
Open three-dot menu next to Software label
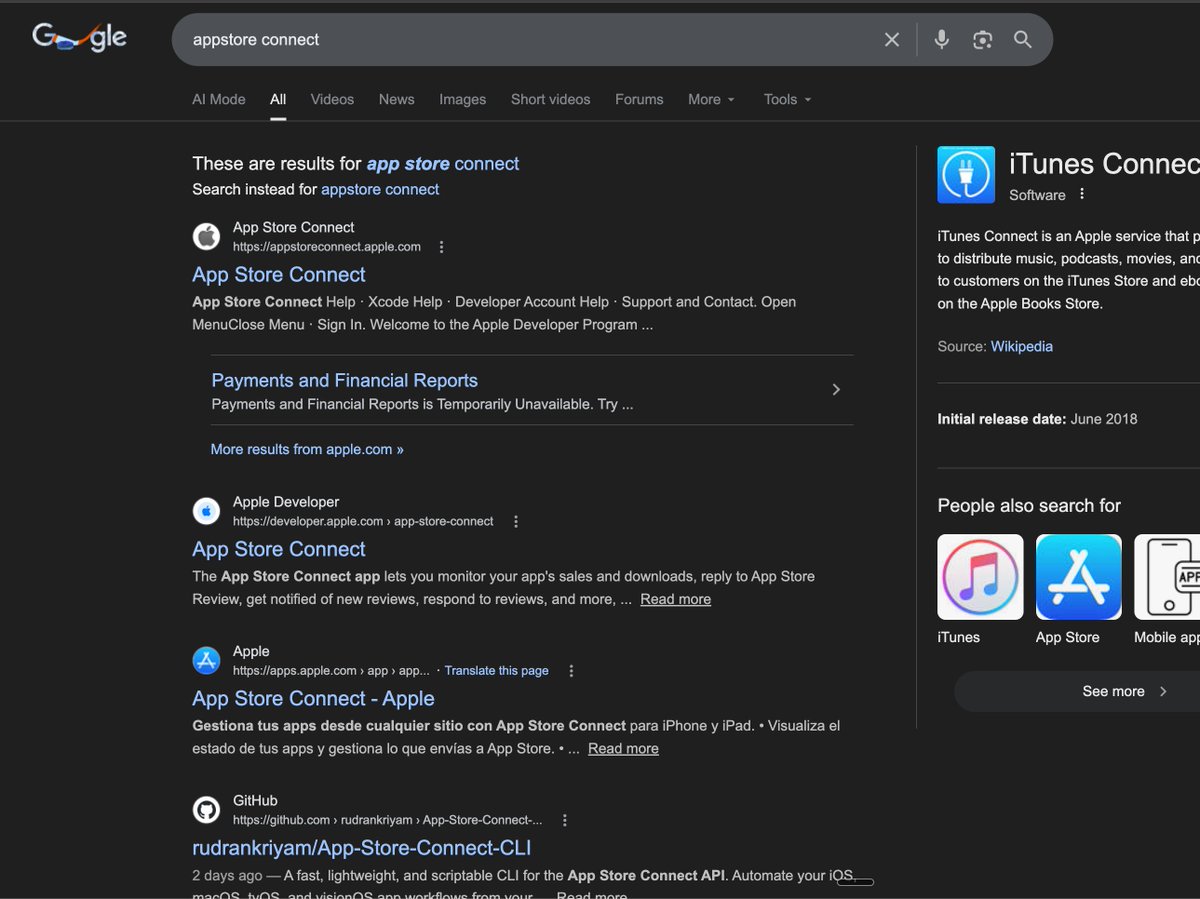click(x=1082, y=194)
